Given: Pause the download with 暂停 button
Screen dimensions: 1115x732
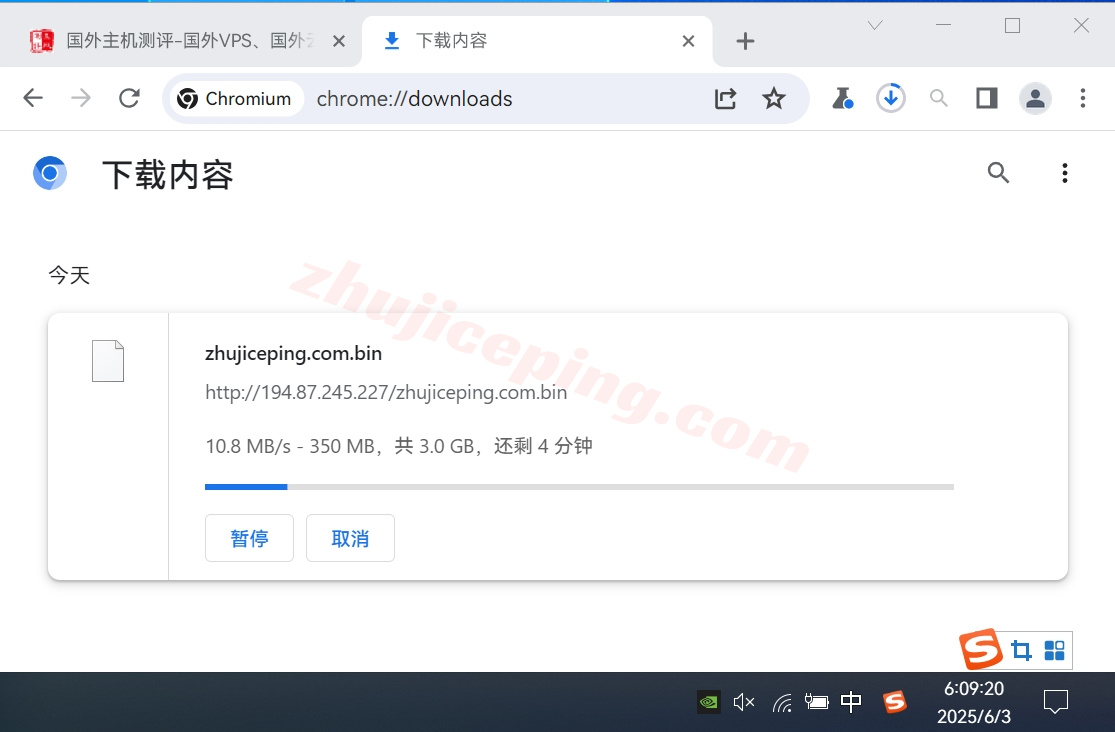Looking at the screenshot, I should click(x=250, y=538).
